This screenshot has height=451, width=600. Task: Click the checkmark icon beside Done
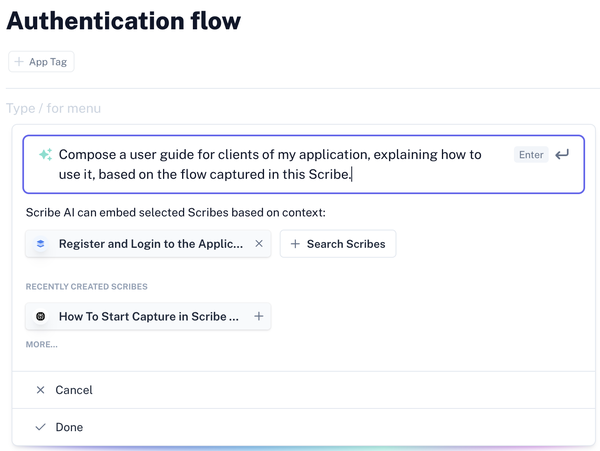[x=40, y=427]
